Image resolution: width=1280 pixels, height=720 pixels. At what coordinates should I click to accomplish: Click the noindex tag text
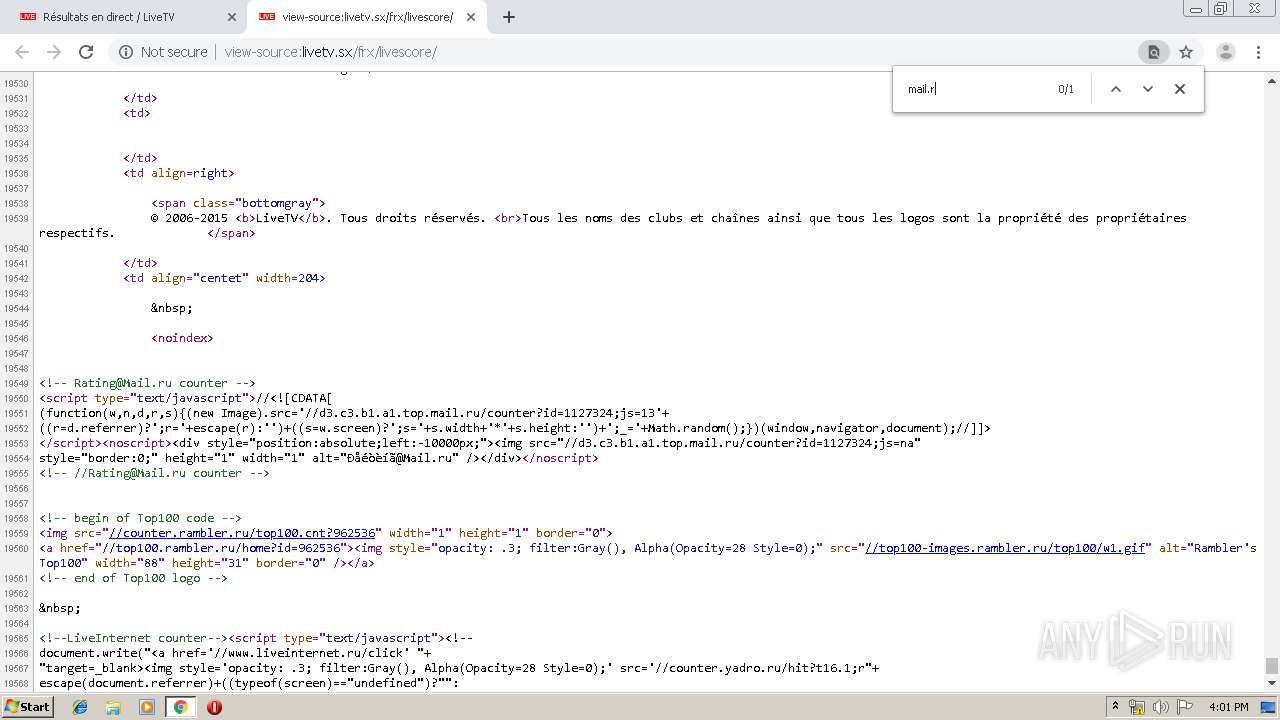(182, 338)
